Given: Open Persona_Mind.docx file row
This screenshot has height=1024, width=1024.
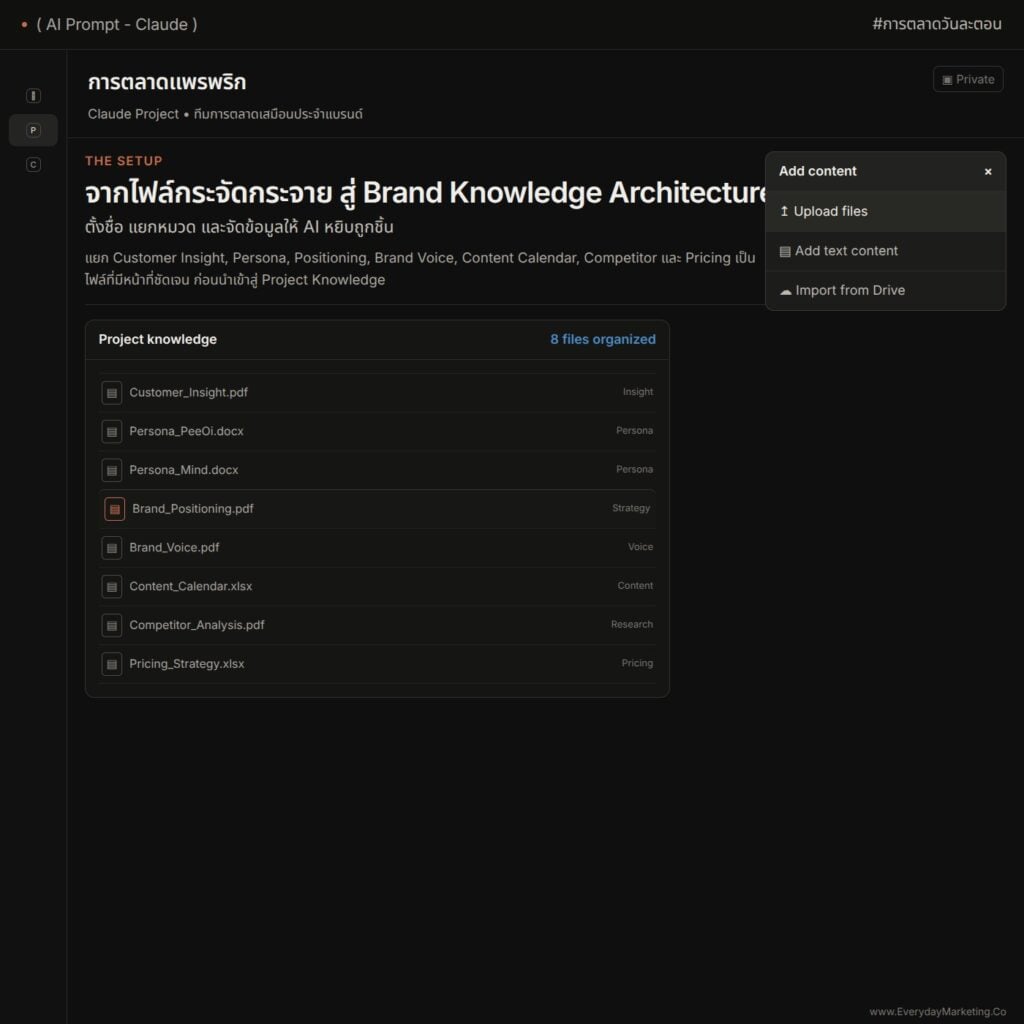Looking at the screenshot, I should tap(377, 470).
